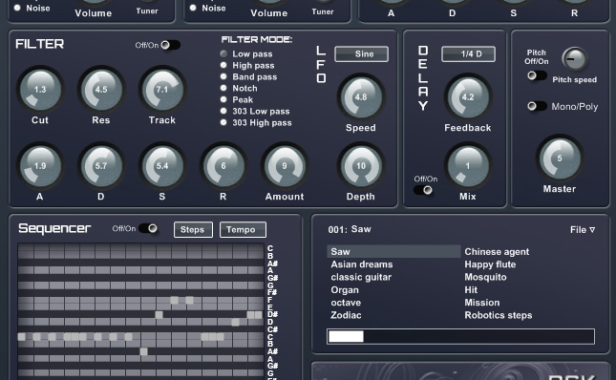Screen dimensions: 616x380
Task: Click the first sequencer step in the C row
Action: (22, 337)
